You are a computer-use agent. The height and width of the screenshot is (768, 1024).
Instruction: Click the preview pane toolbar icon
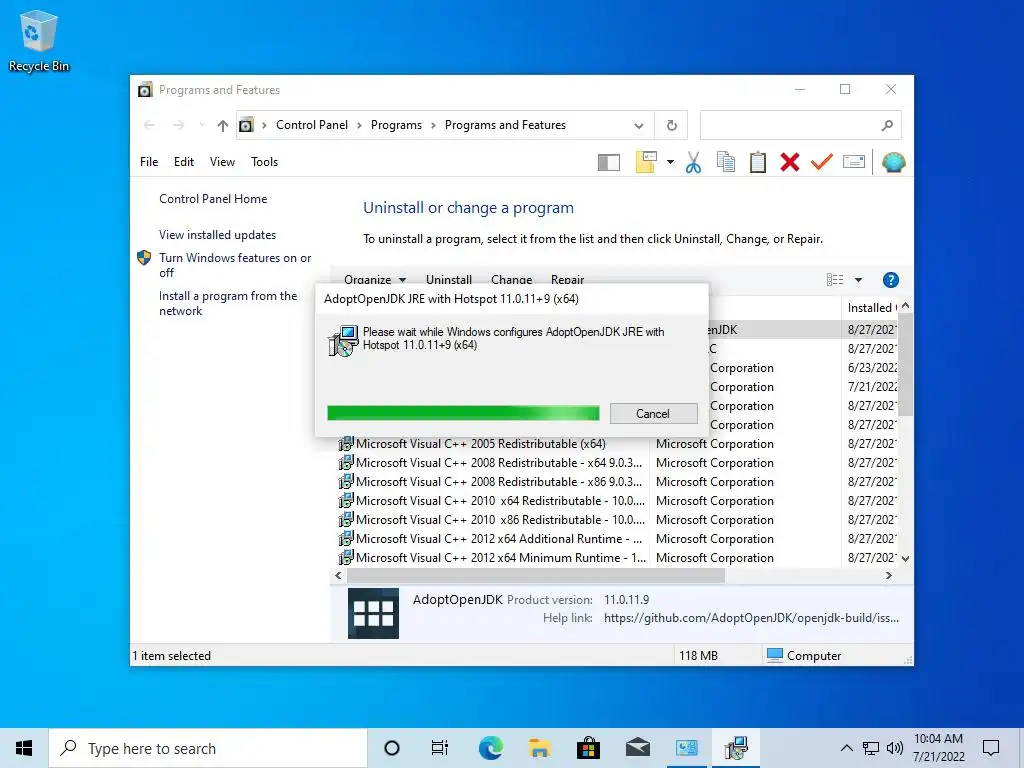tap(609, 163)
